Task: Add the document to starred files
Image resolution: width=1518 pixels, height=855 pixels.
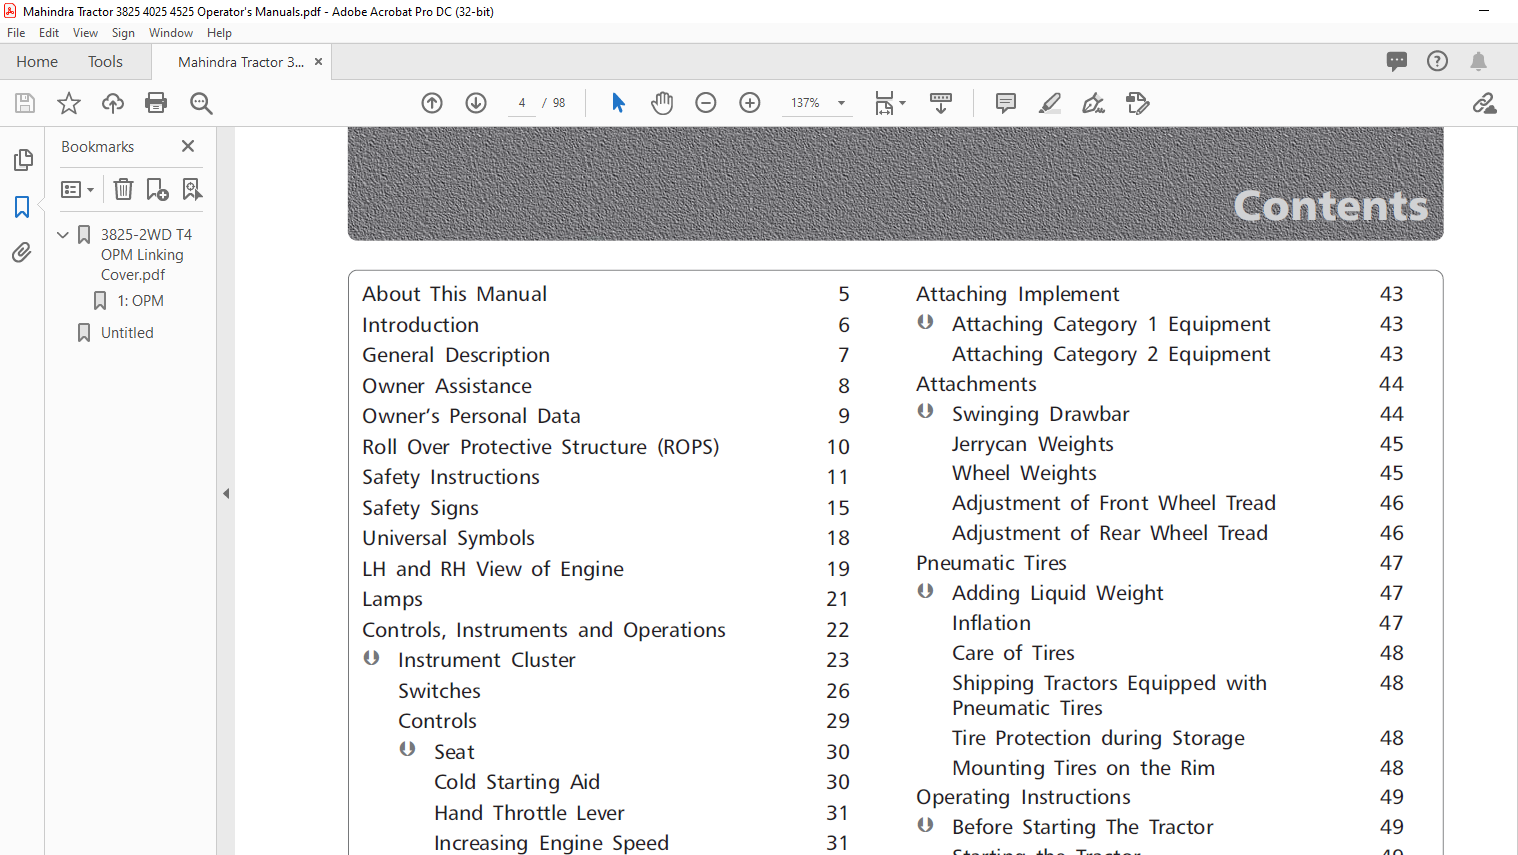Action: pyautogui.click(x=69, y=103)
